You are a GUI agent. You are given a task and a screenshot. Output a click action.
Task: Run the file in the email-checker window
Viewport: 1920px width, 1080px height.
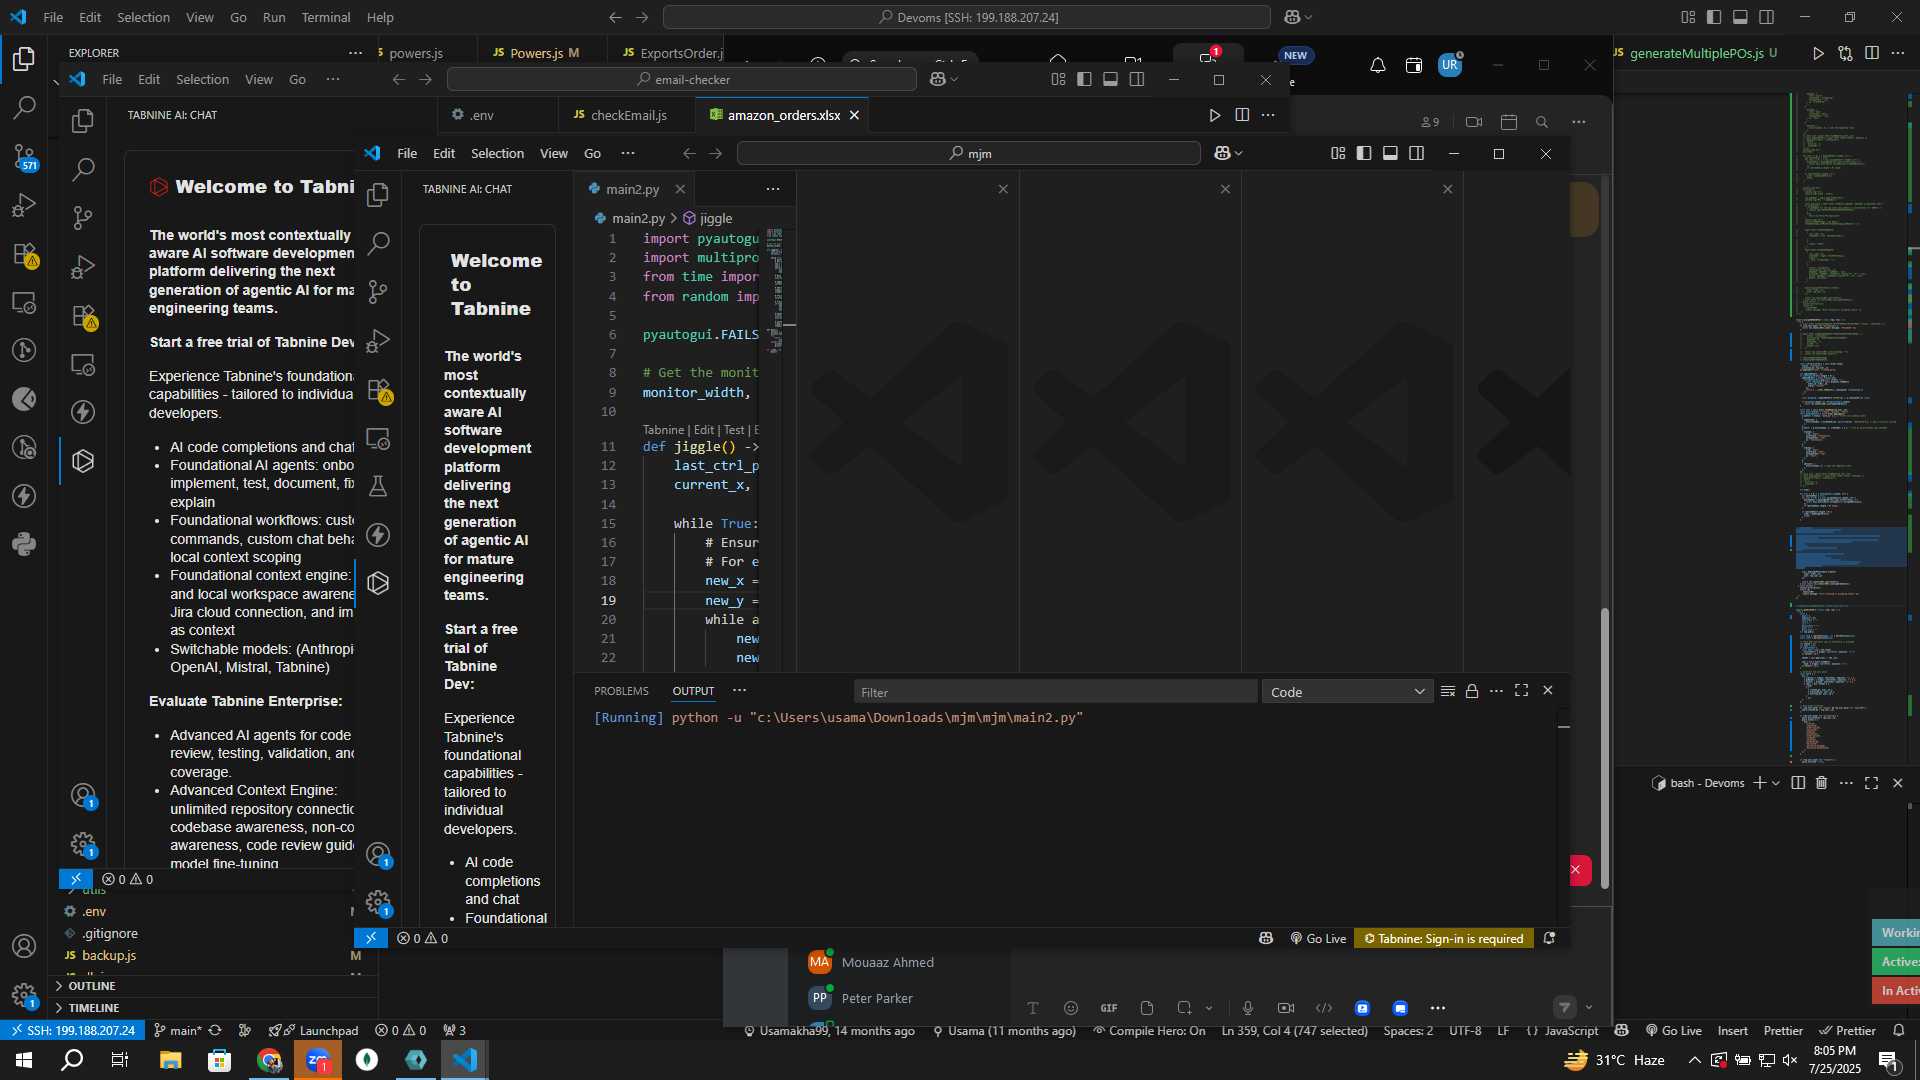(x=1214, y=115)
